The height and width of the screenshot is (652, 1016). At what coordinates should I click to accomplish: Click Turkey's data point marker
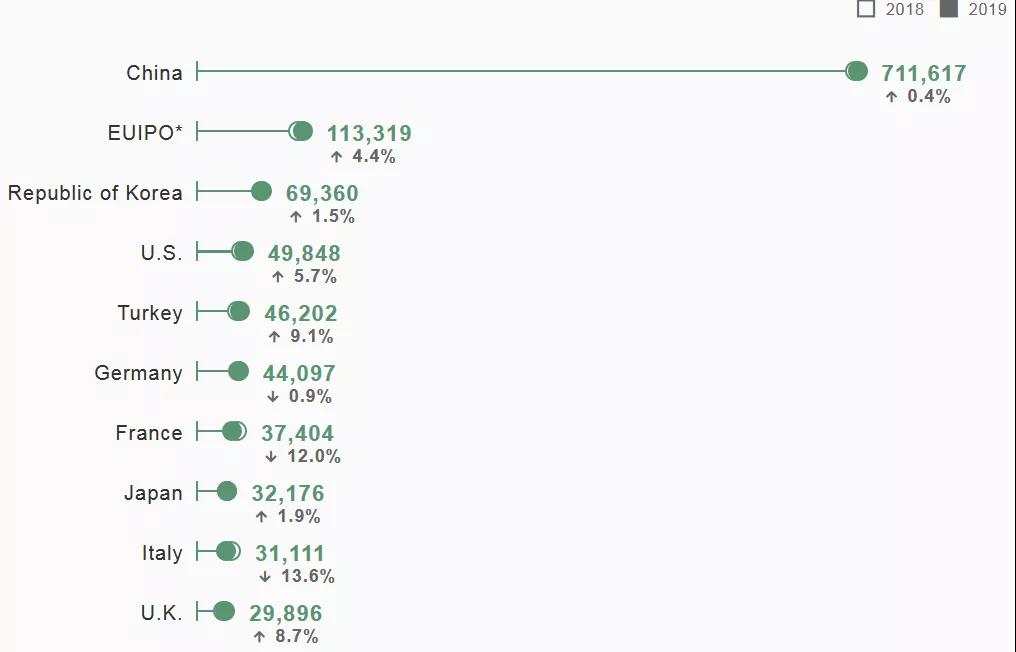pyautogui.click(x=239, y=311)
